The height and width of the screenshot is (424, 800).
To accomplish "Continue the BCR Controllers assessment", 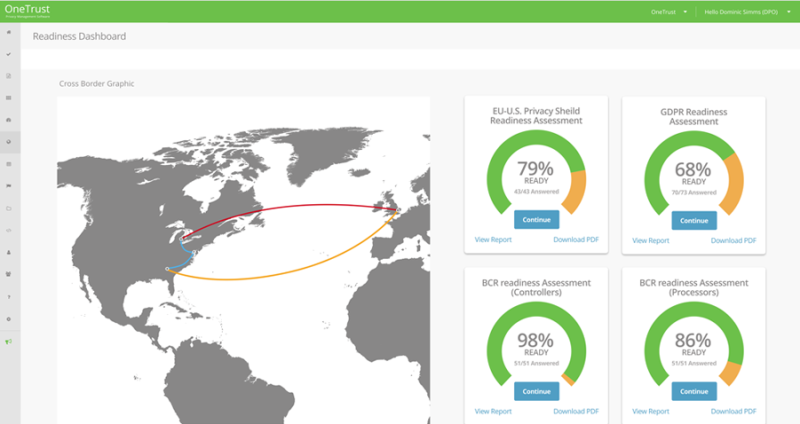I will [x=536, y=391].
